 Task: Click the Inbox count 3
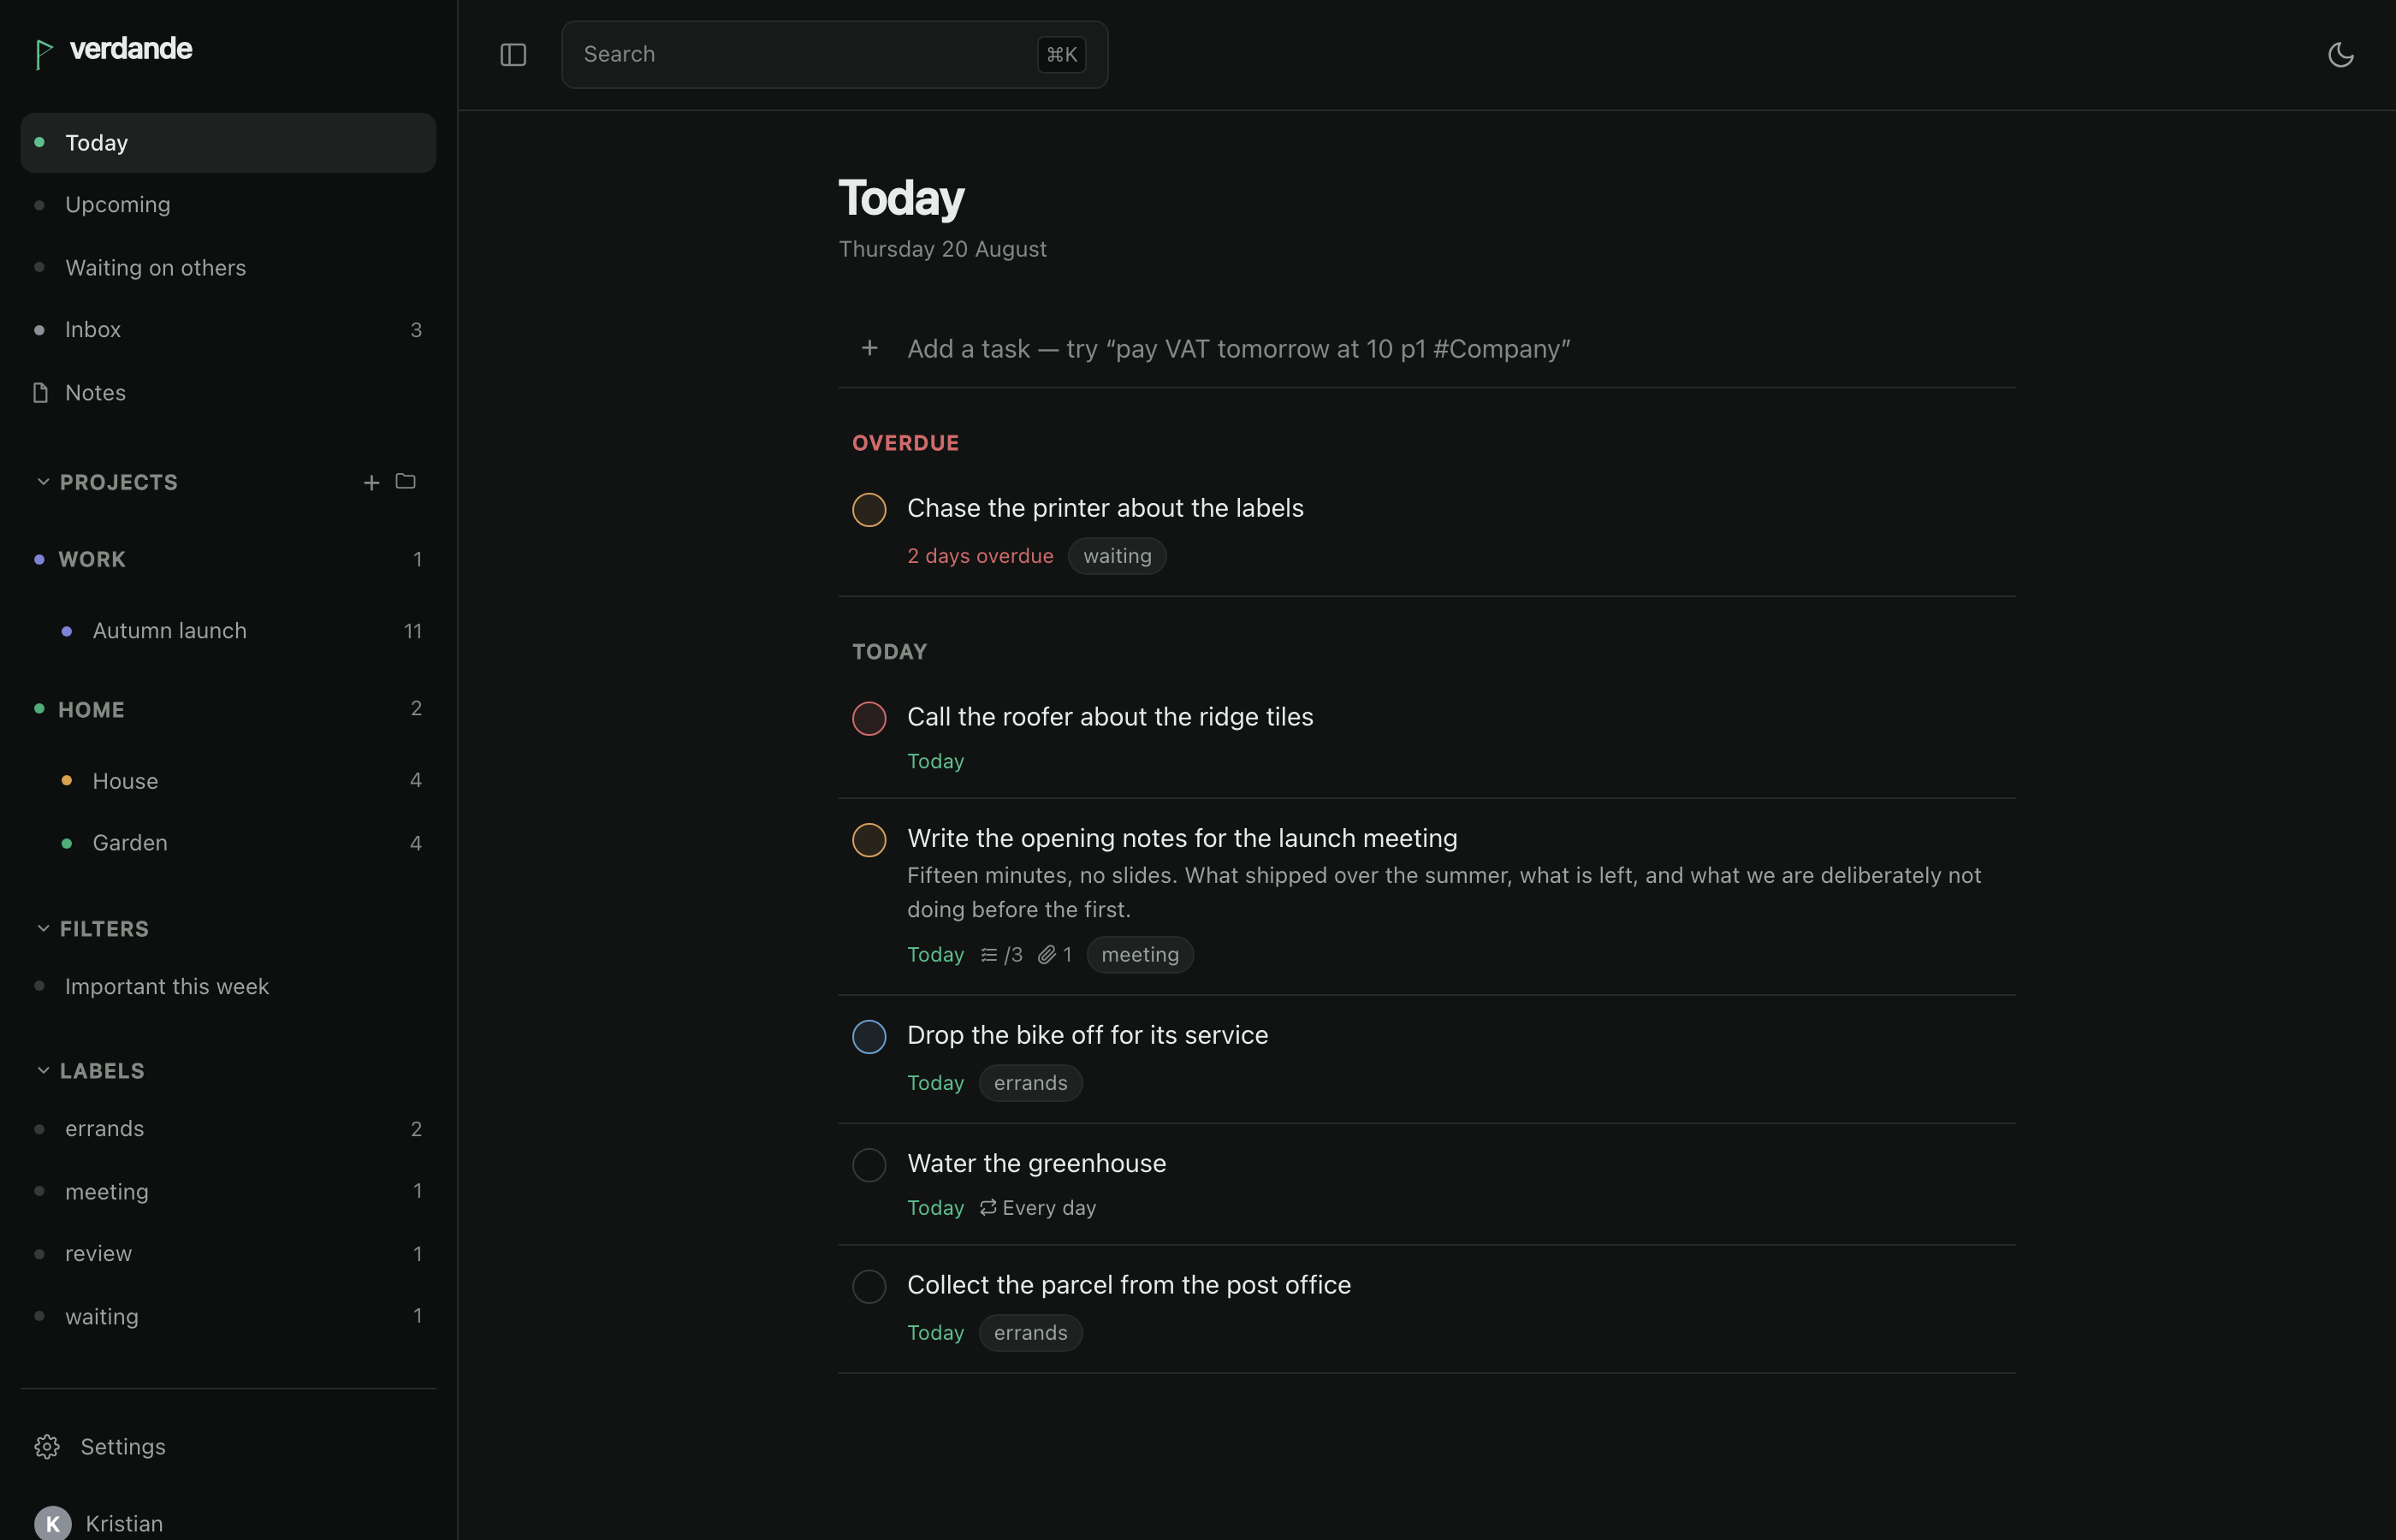(416, 330)
